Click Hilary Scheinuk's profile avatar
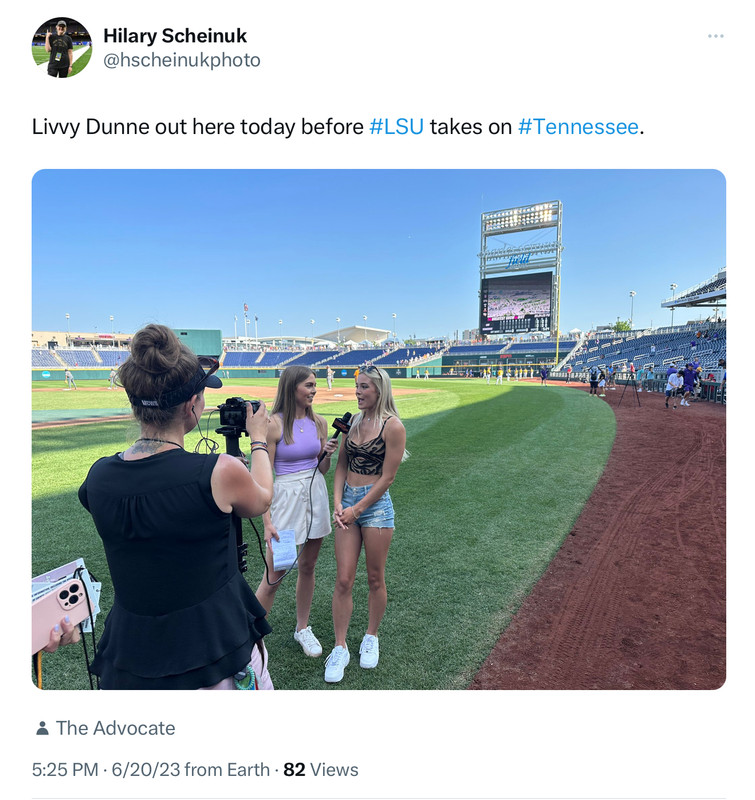The image size is (755, 800). pyautogui.click(x=62, y=47)
